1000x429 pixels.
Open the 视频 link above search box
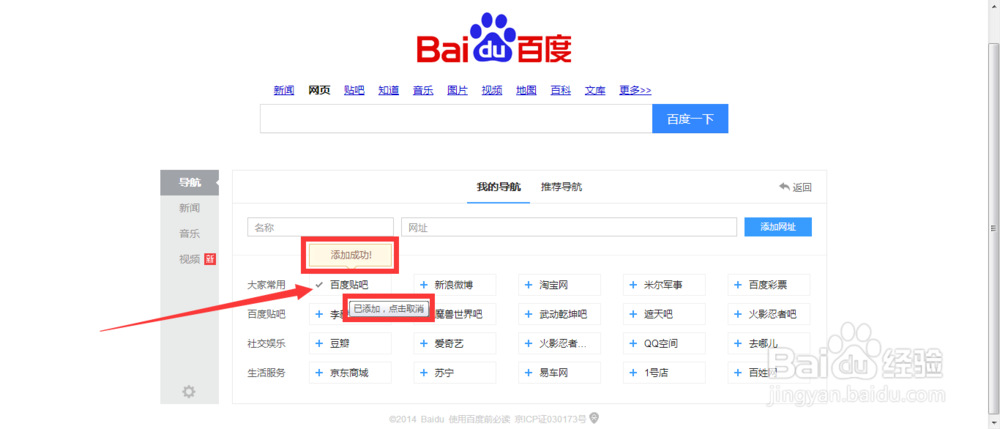pyautogui.click(x=492, y=91)
